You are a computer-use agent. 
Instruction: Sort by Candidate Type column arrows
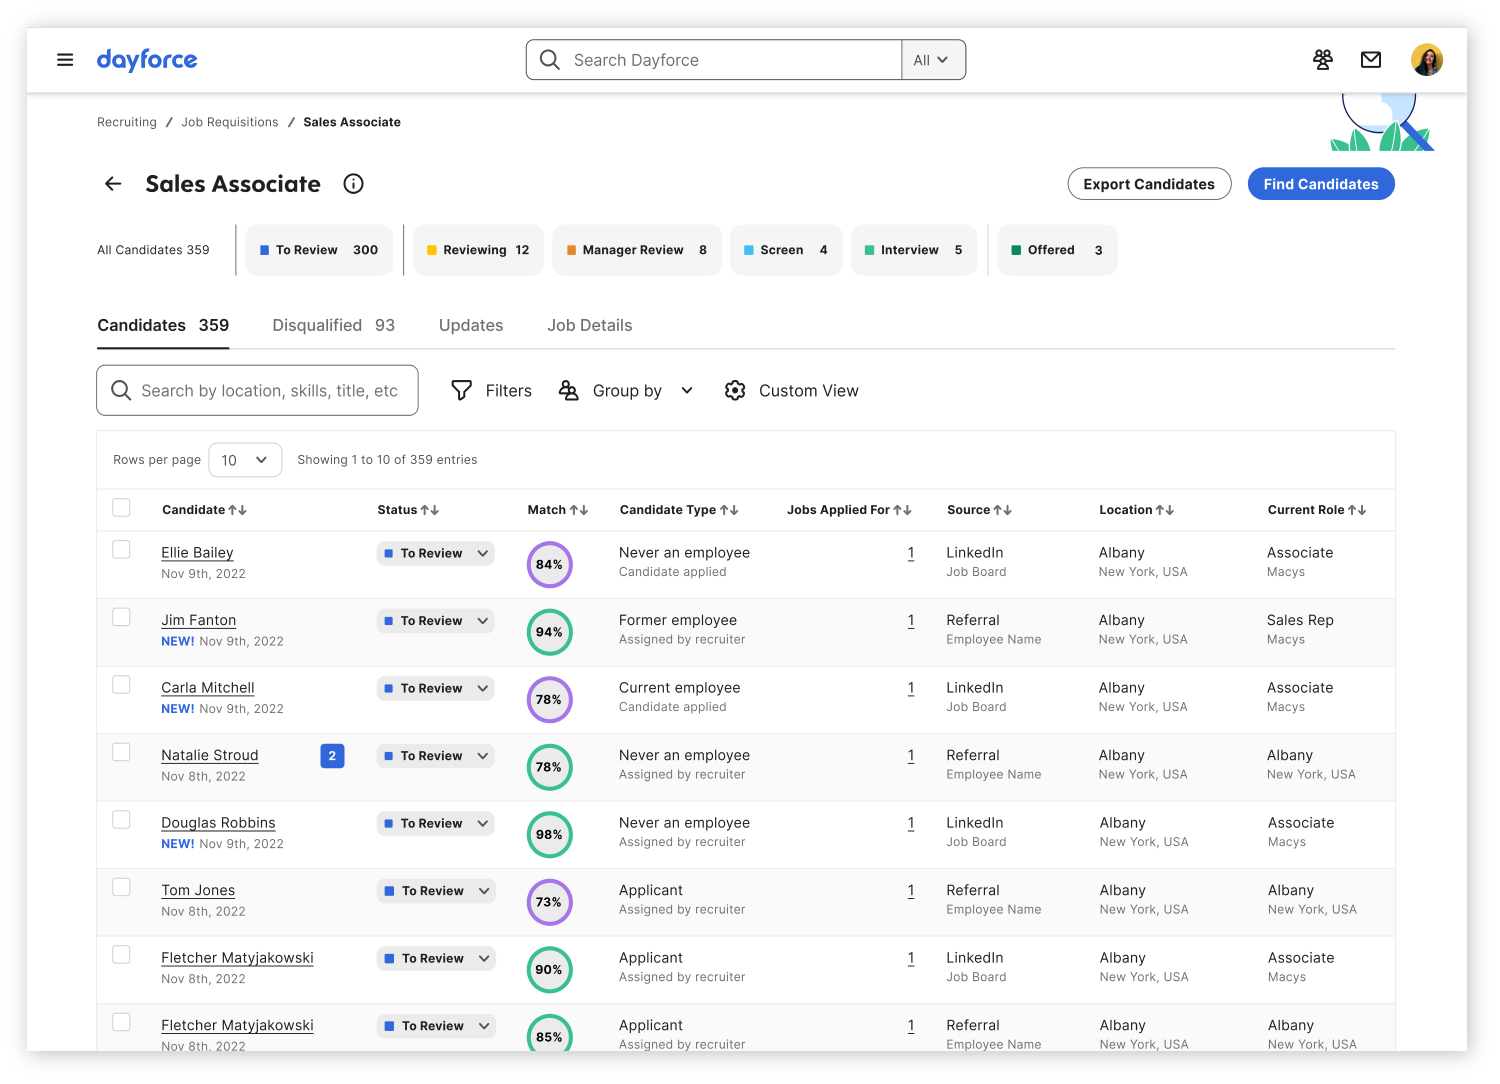730,510
